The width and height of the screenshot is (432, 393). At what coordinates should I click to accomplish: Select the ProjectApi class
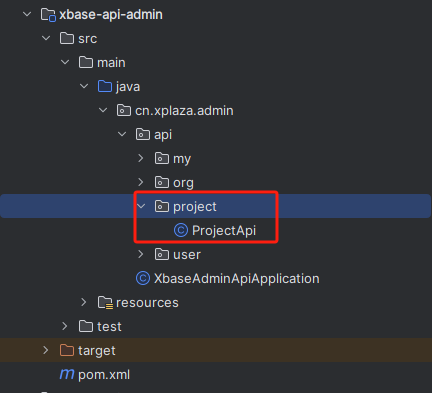tap(224, 230)
